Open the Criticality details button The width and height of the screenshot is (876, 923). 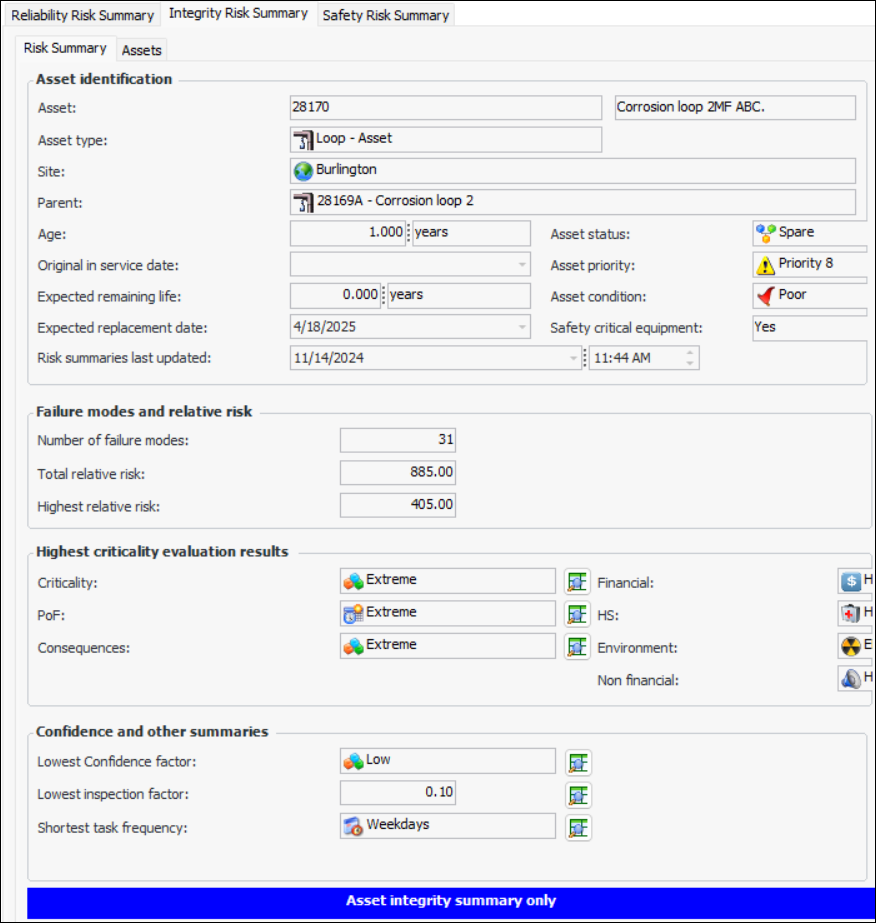[x=577, y=582]
